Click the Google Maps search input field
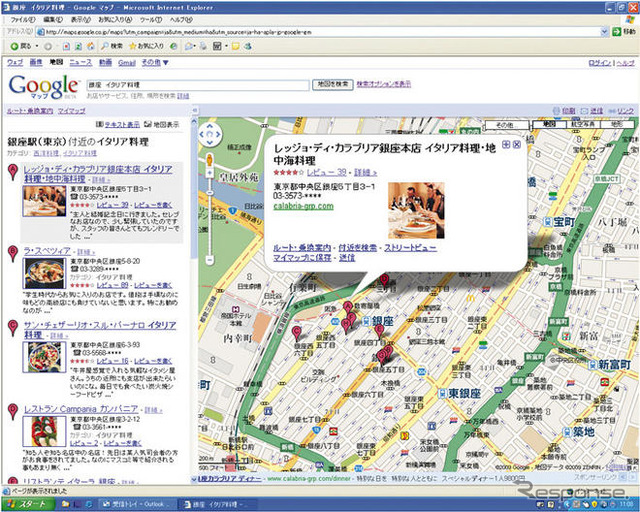Image resolution: width=640 pixels, height=512 pixels. (198, 85)
